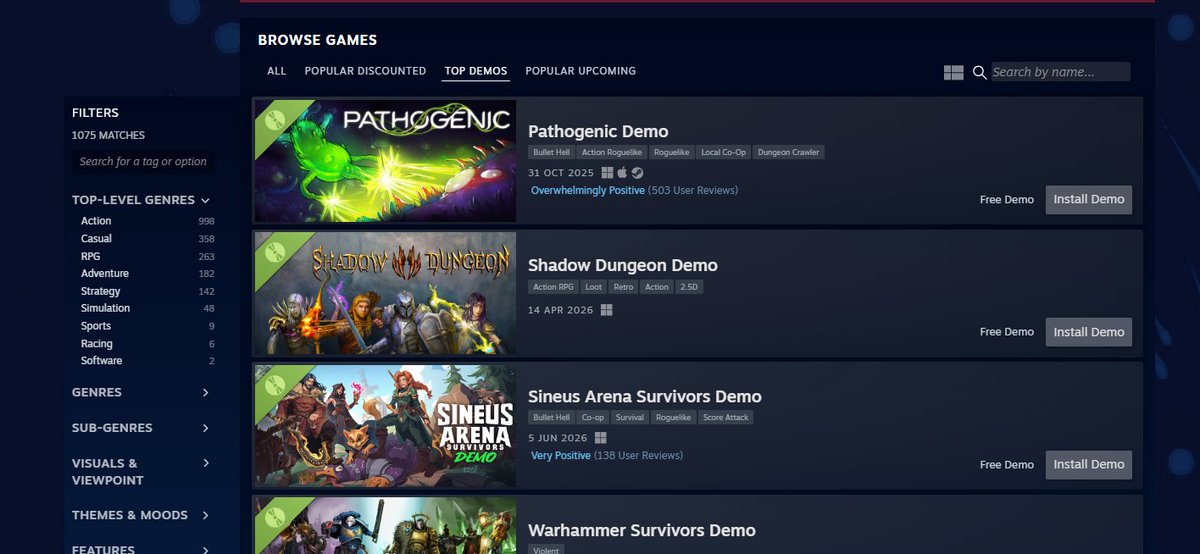Click Pathogenic's Dungeon Crawler tag
1200x554 pixels.
(789, 153)
